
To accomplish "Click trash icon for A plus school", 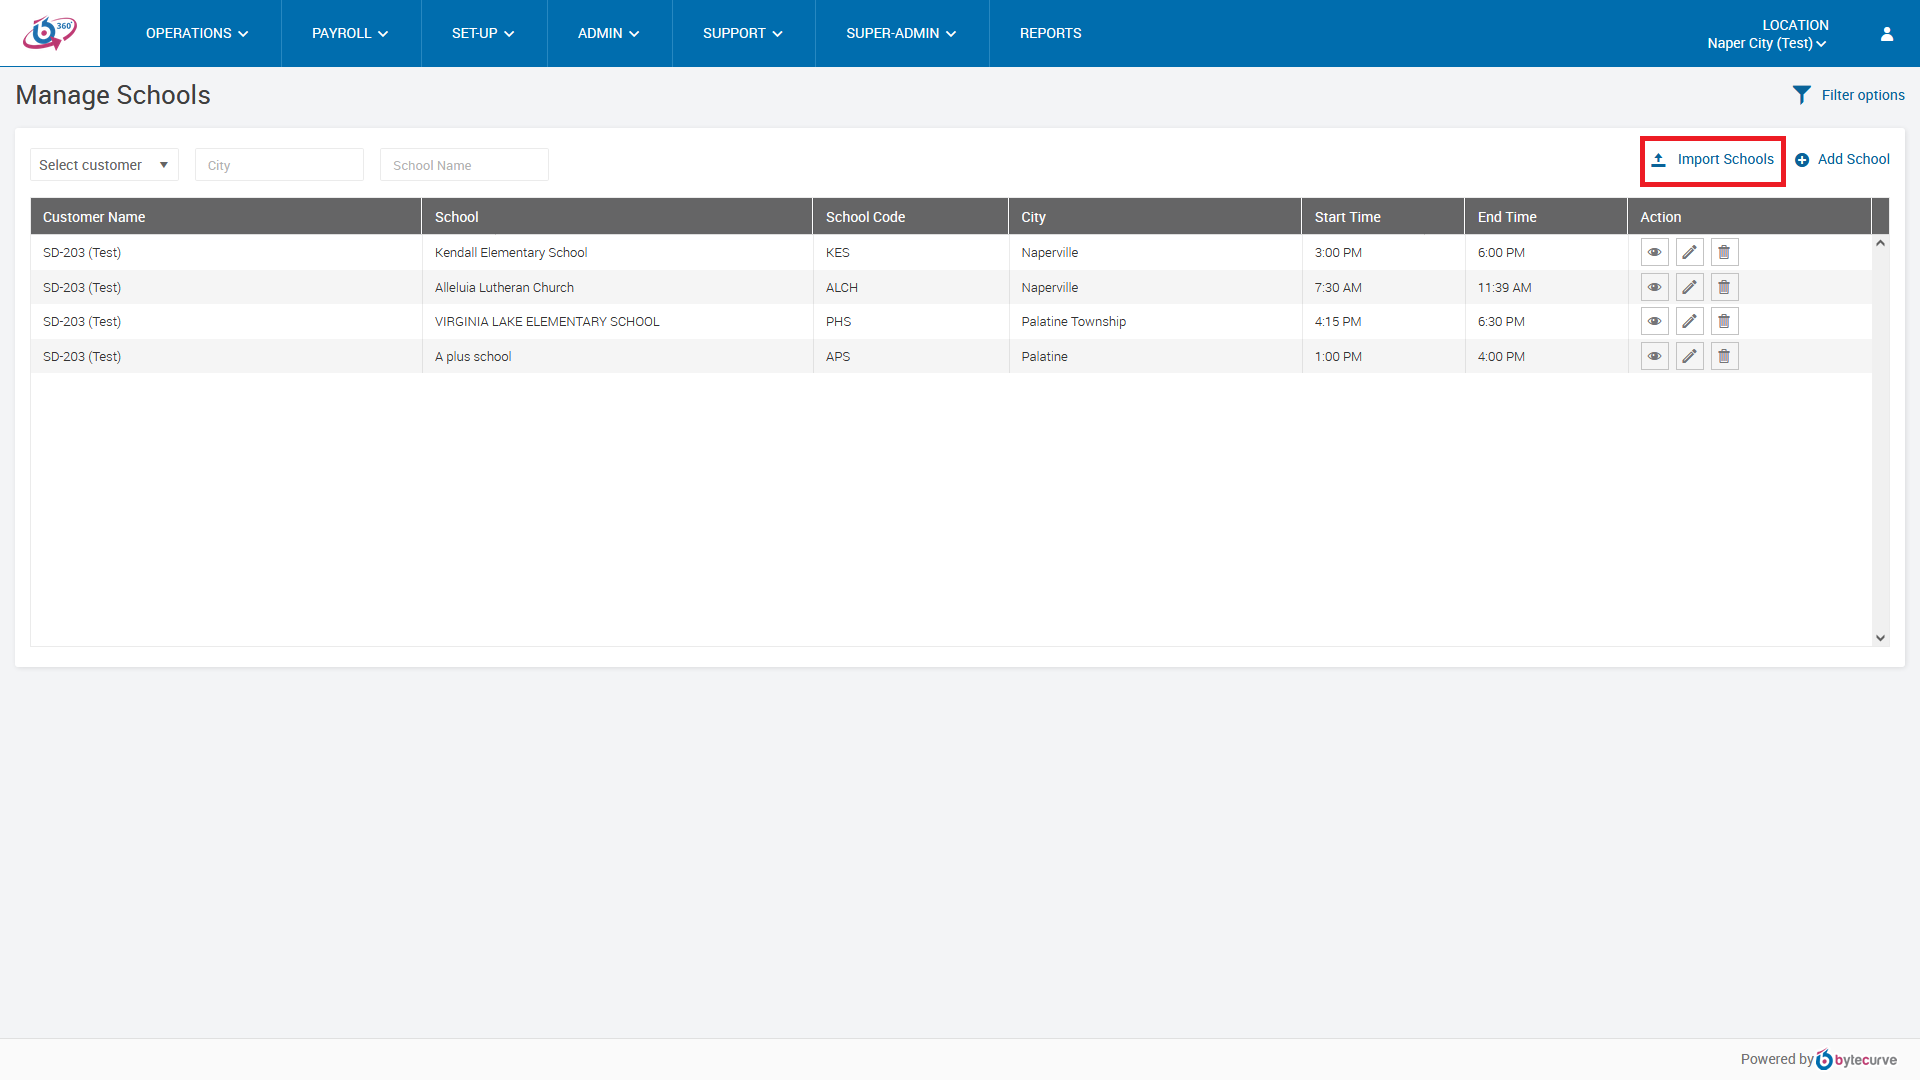I will click(x=1724, y=357).
